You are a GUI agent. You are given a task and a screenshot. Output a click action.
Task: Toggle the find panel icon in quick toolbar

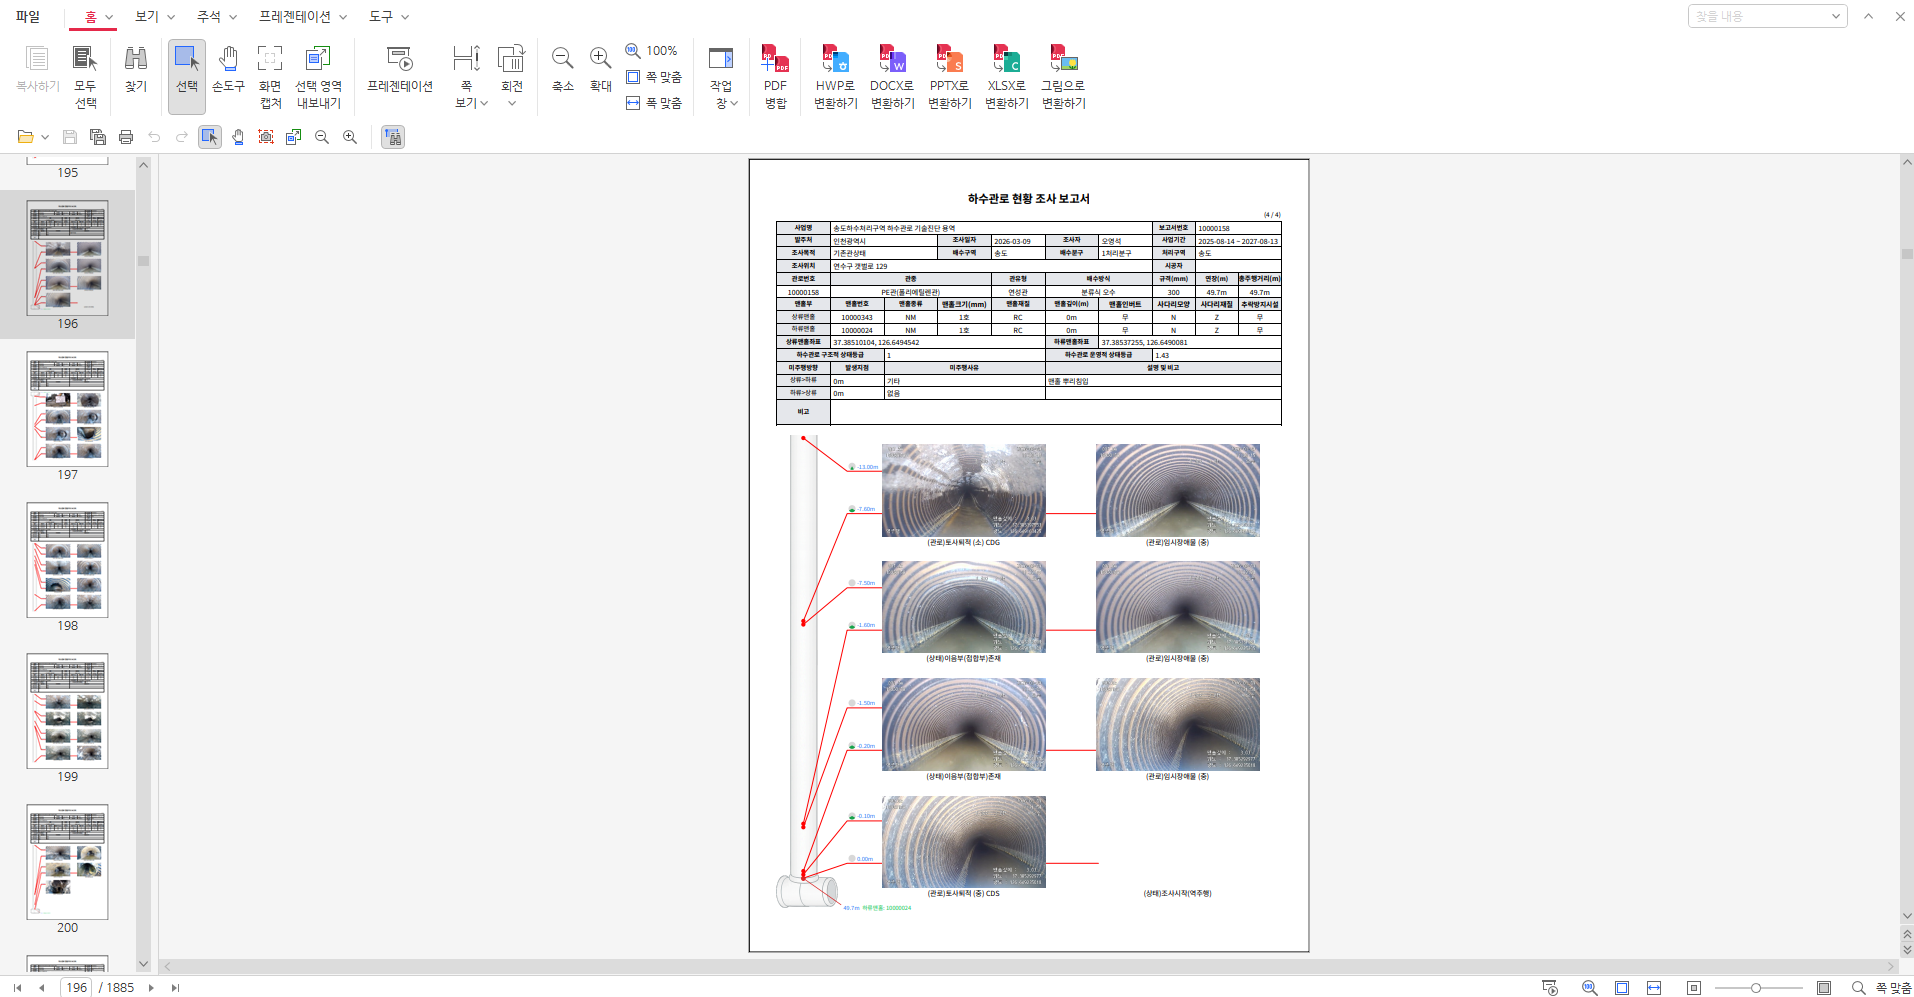pos(393,137)
